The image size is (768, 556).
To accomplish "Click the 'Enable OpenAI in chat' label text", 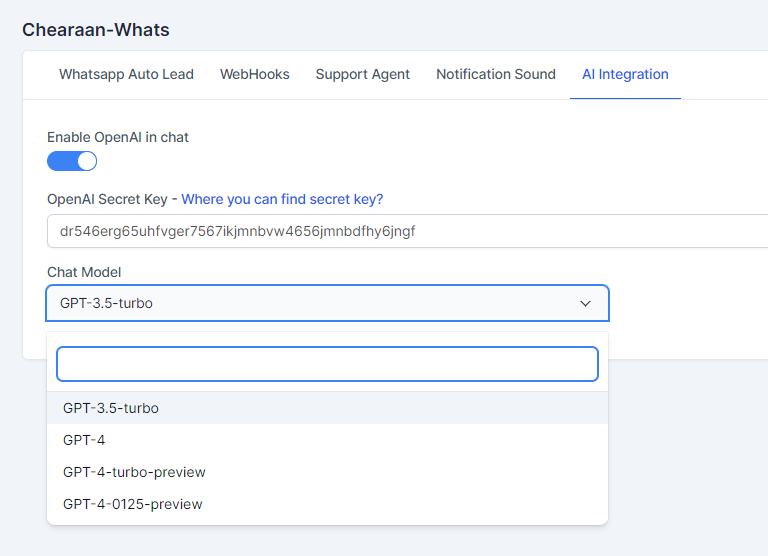I will [x=118, y=137].
